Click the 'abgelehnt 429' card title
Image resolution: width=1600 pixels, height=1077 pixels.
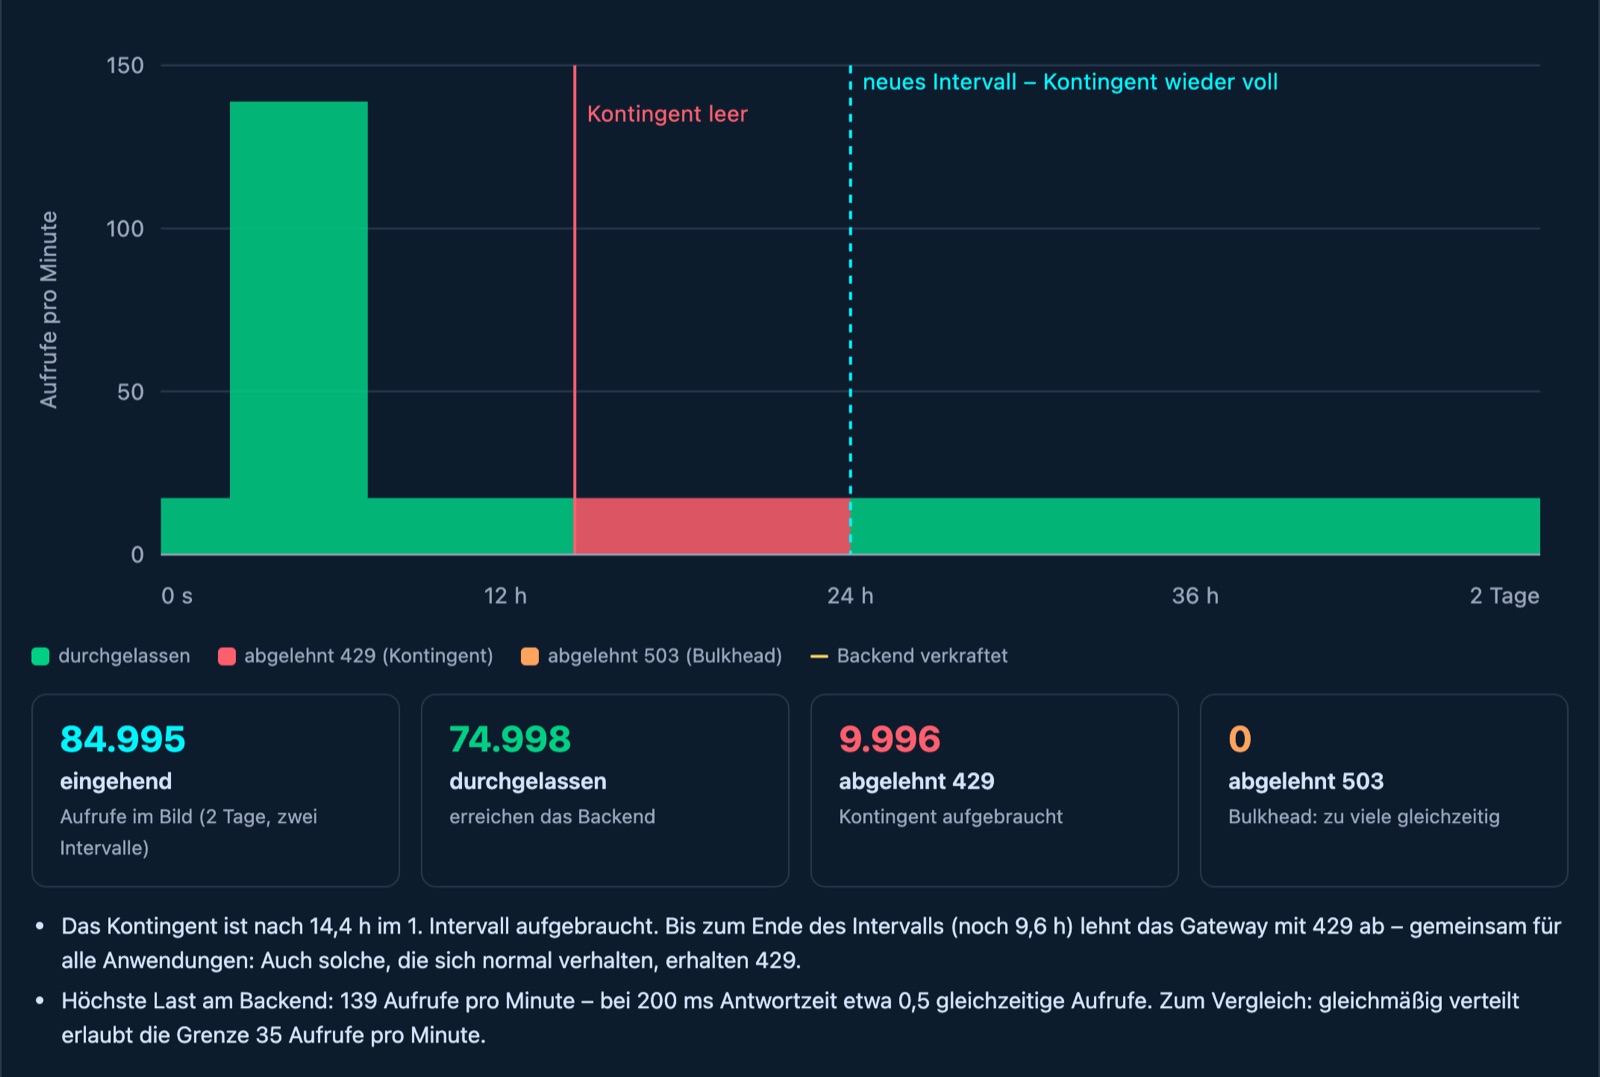917,781
